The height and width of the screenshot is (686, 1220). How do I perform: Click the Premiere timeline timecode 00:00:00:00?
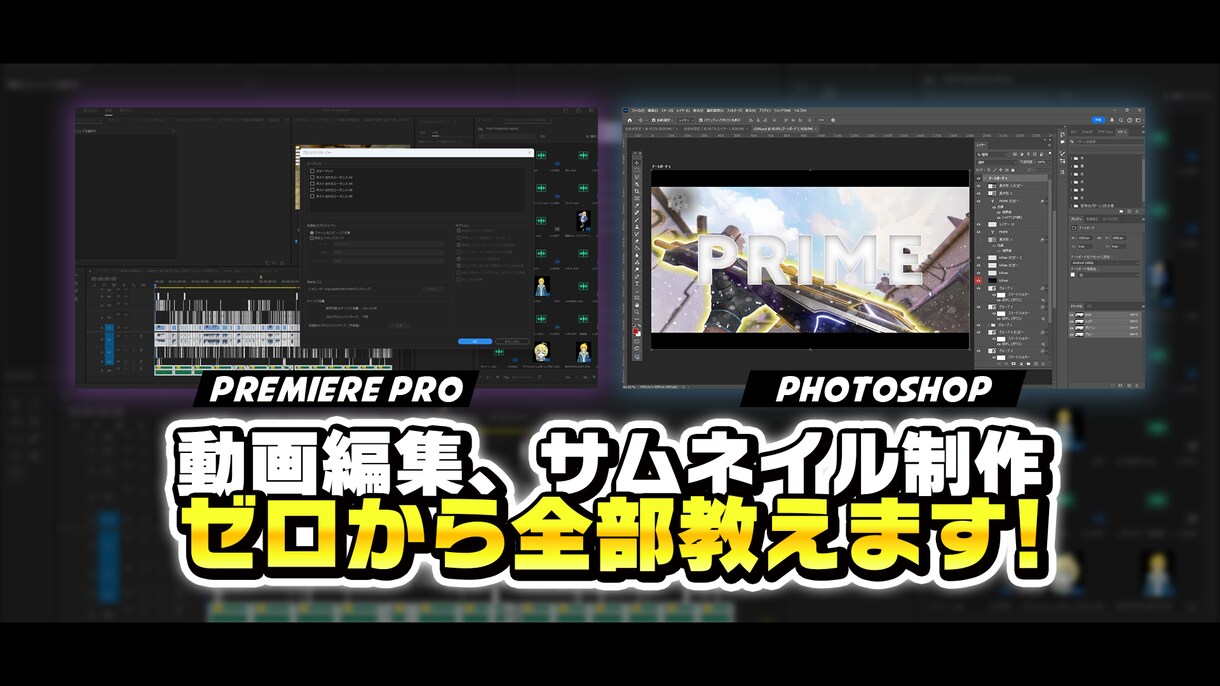[x=104, y=279]
